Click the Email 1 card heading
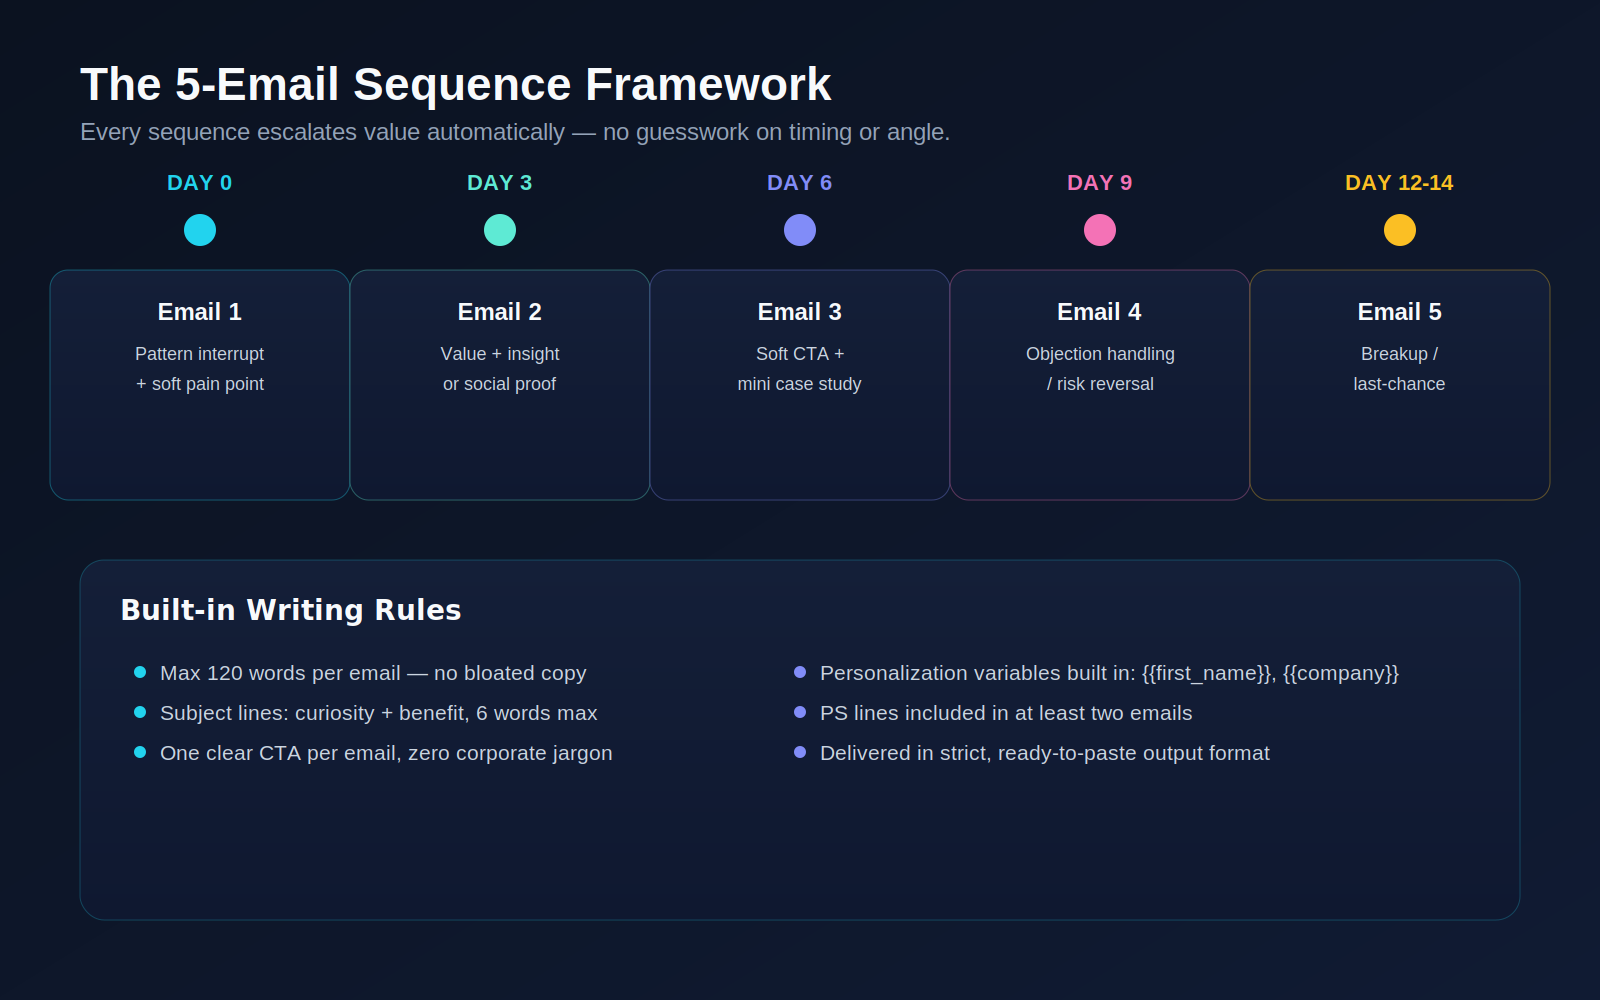The height and width of the screenshot is (1000, 1600). pyautogui.click(x=200, y=312)
